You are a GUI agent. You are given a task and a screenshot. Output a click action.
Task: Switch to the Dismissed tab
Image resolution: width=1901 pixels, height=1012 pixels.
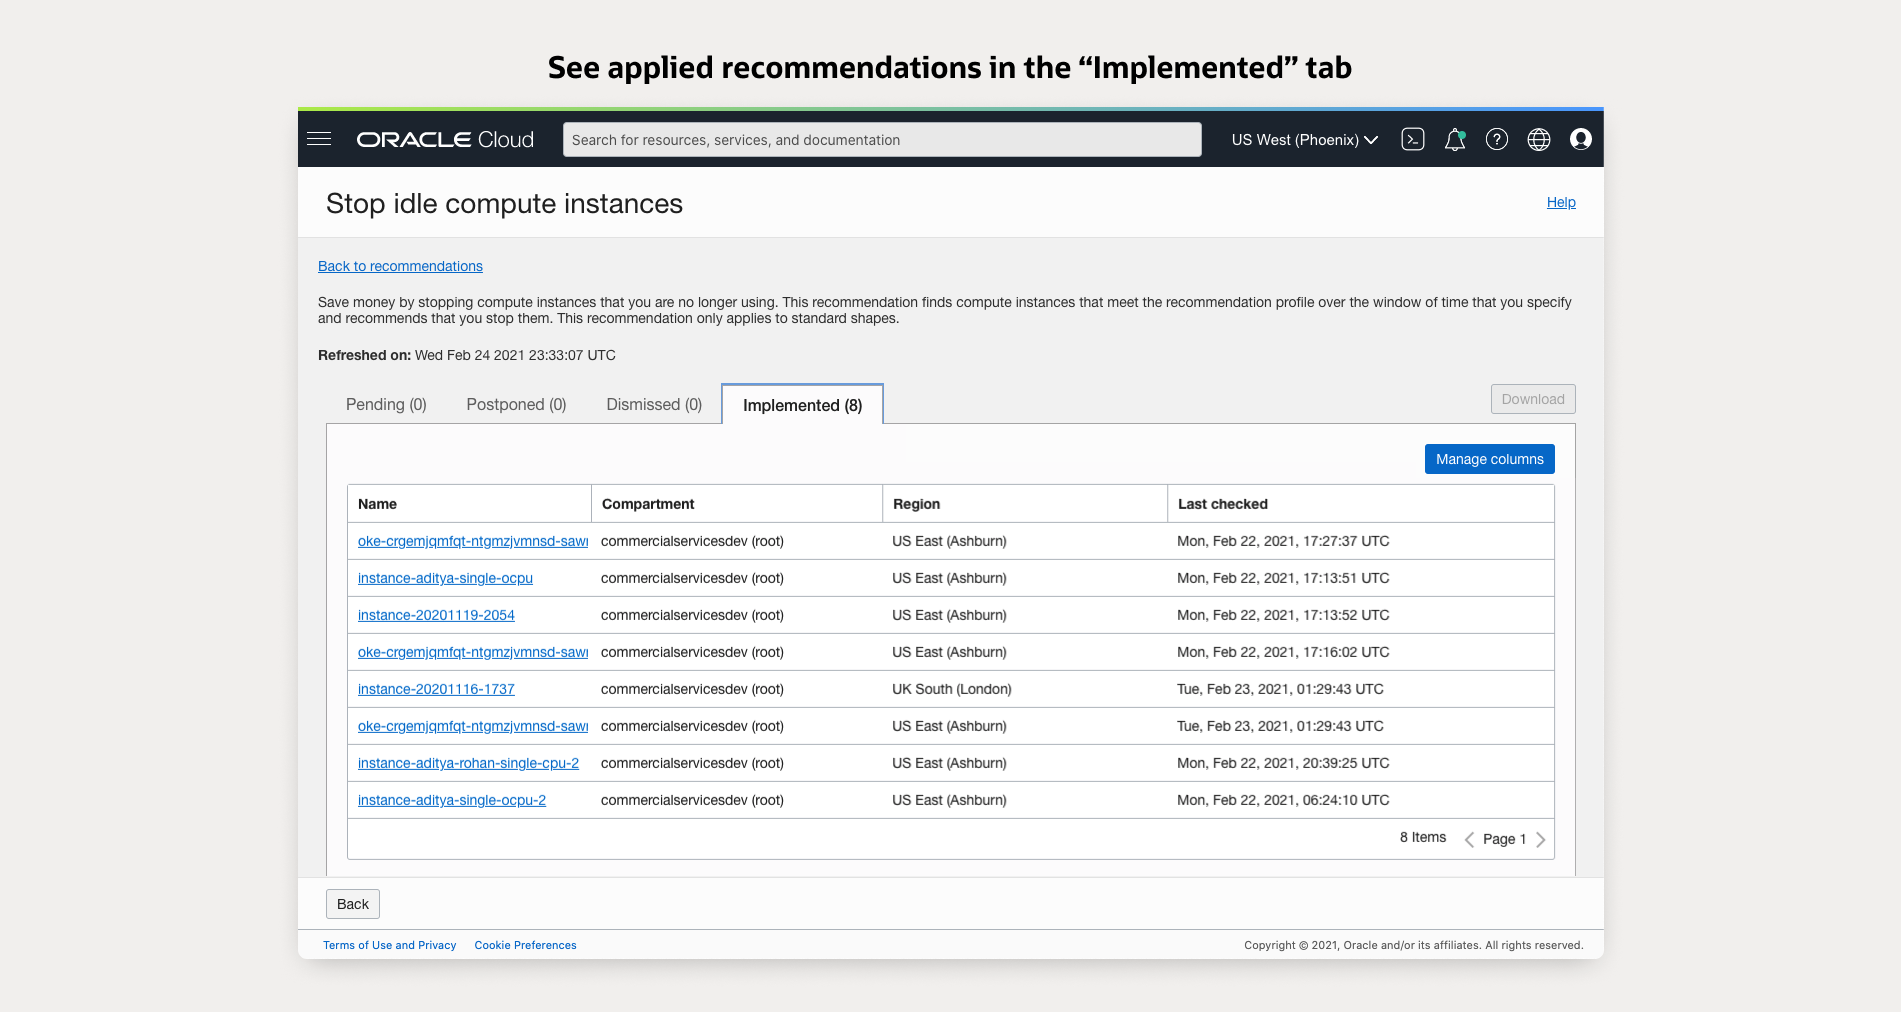653,404
